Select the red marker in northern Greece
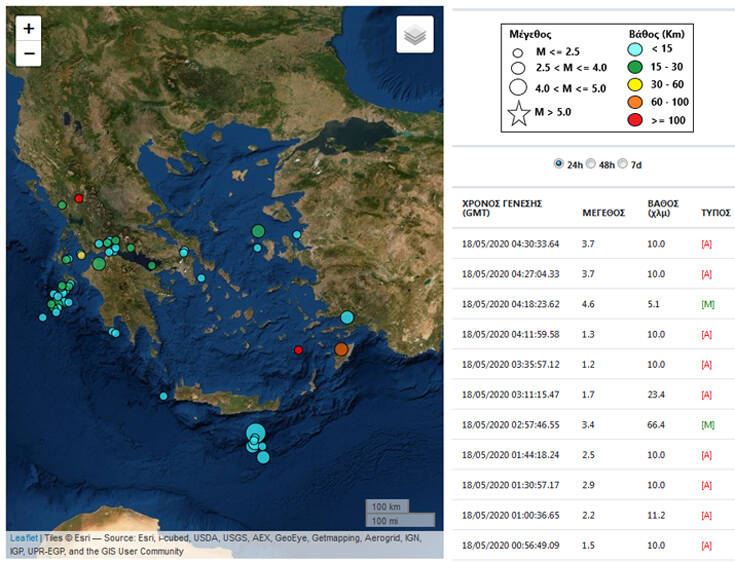The height and width of the screenshot is (562, 735). (79, 198)
